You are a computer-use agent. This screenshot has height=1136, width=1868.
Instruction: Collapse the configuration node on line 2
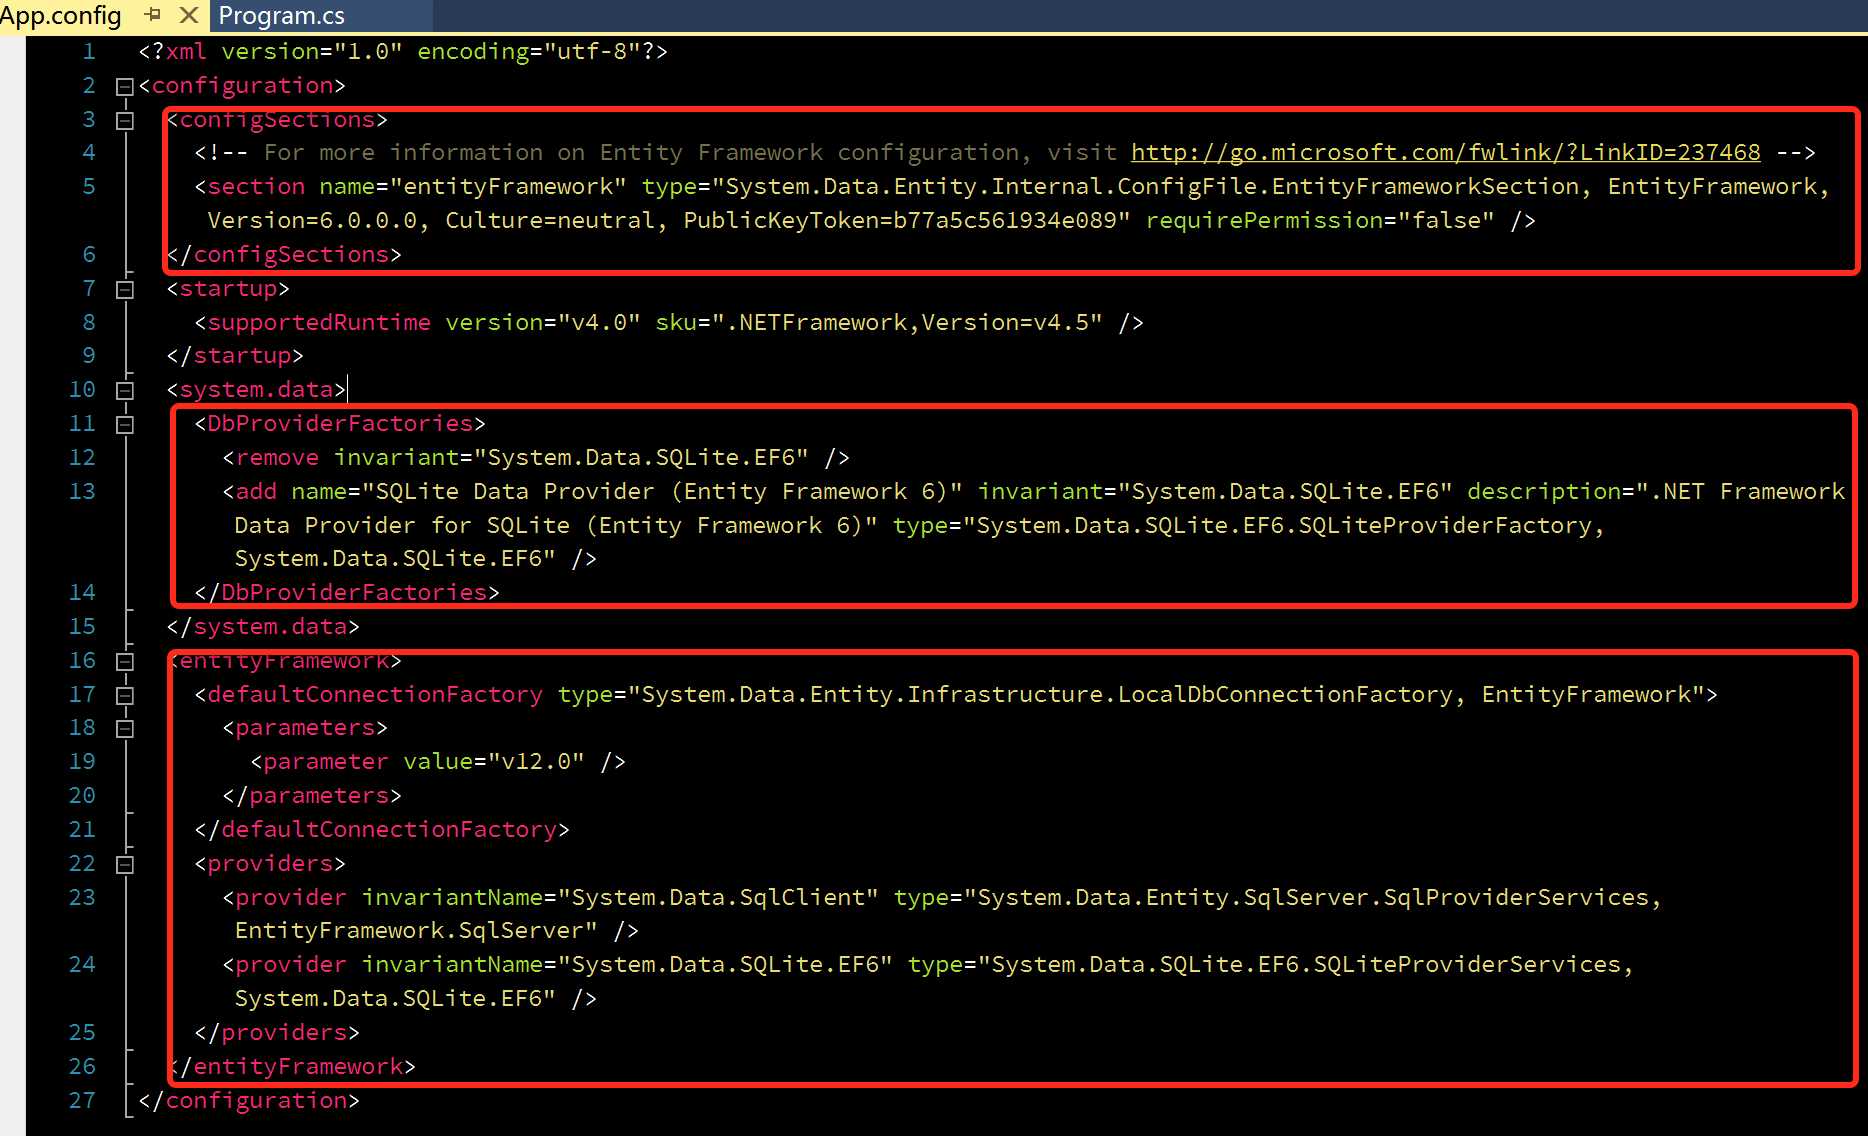pyautogui.click(x=125, y=87)
